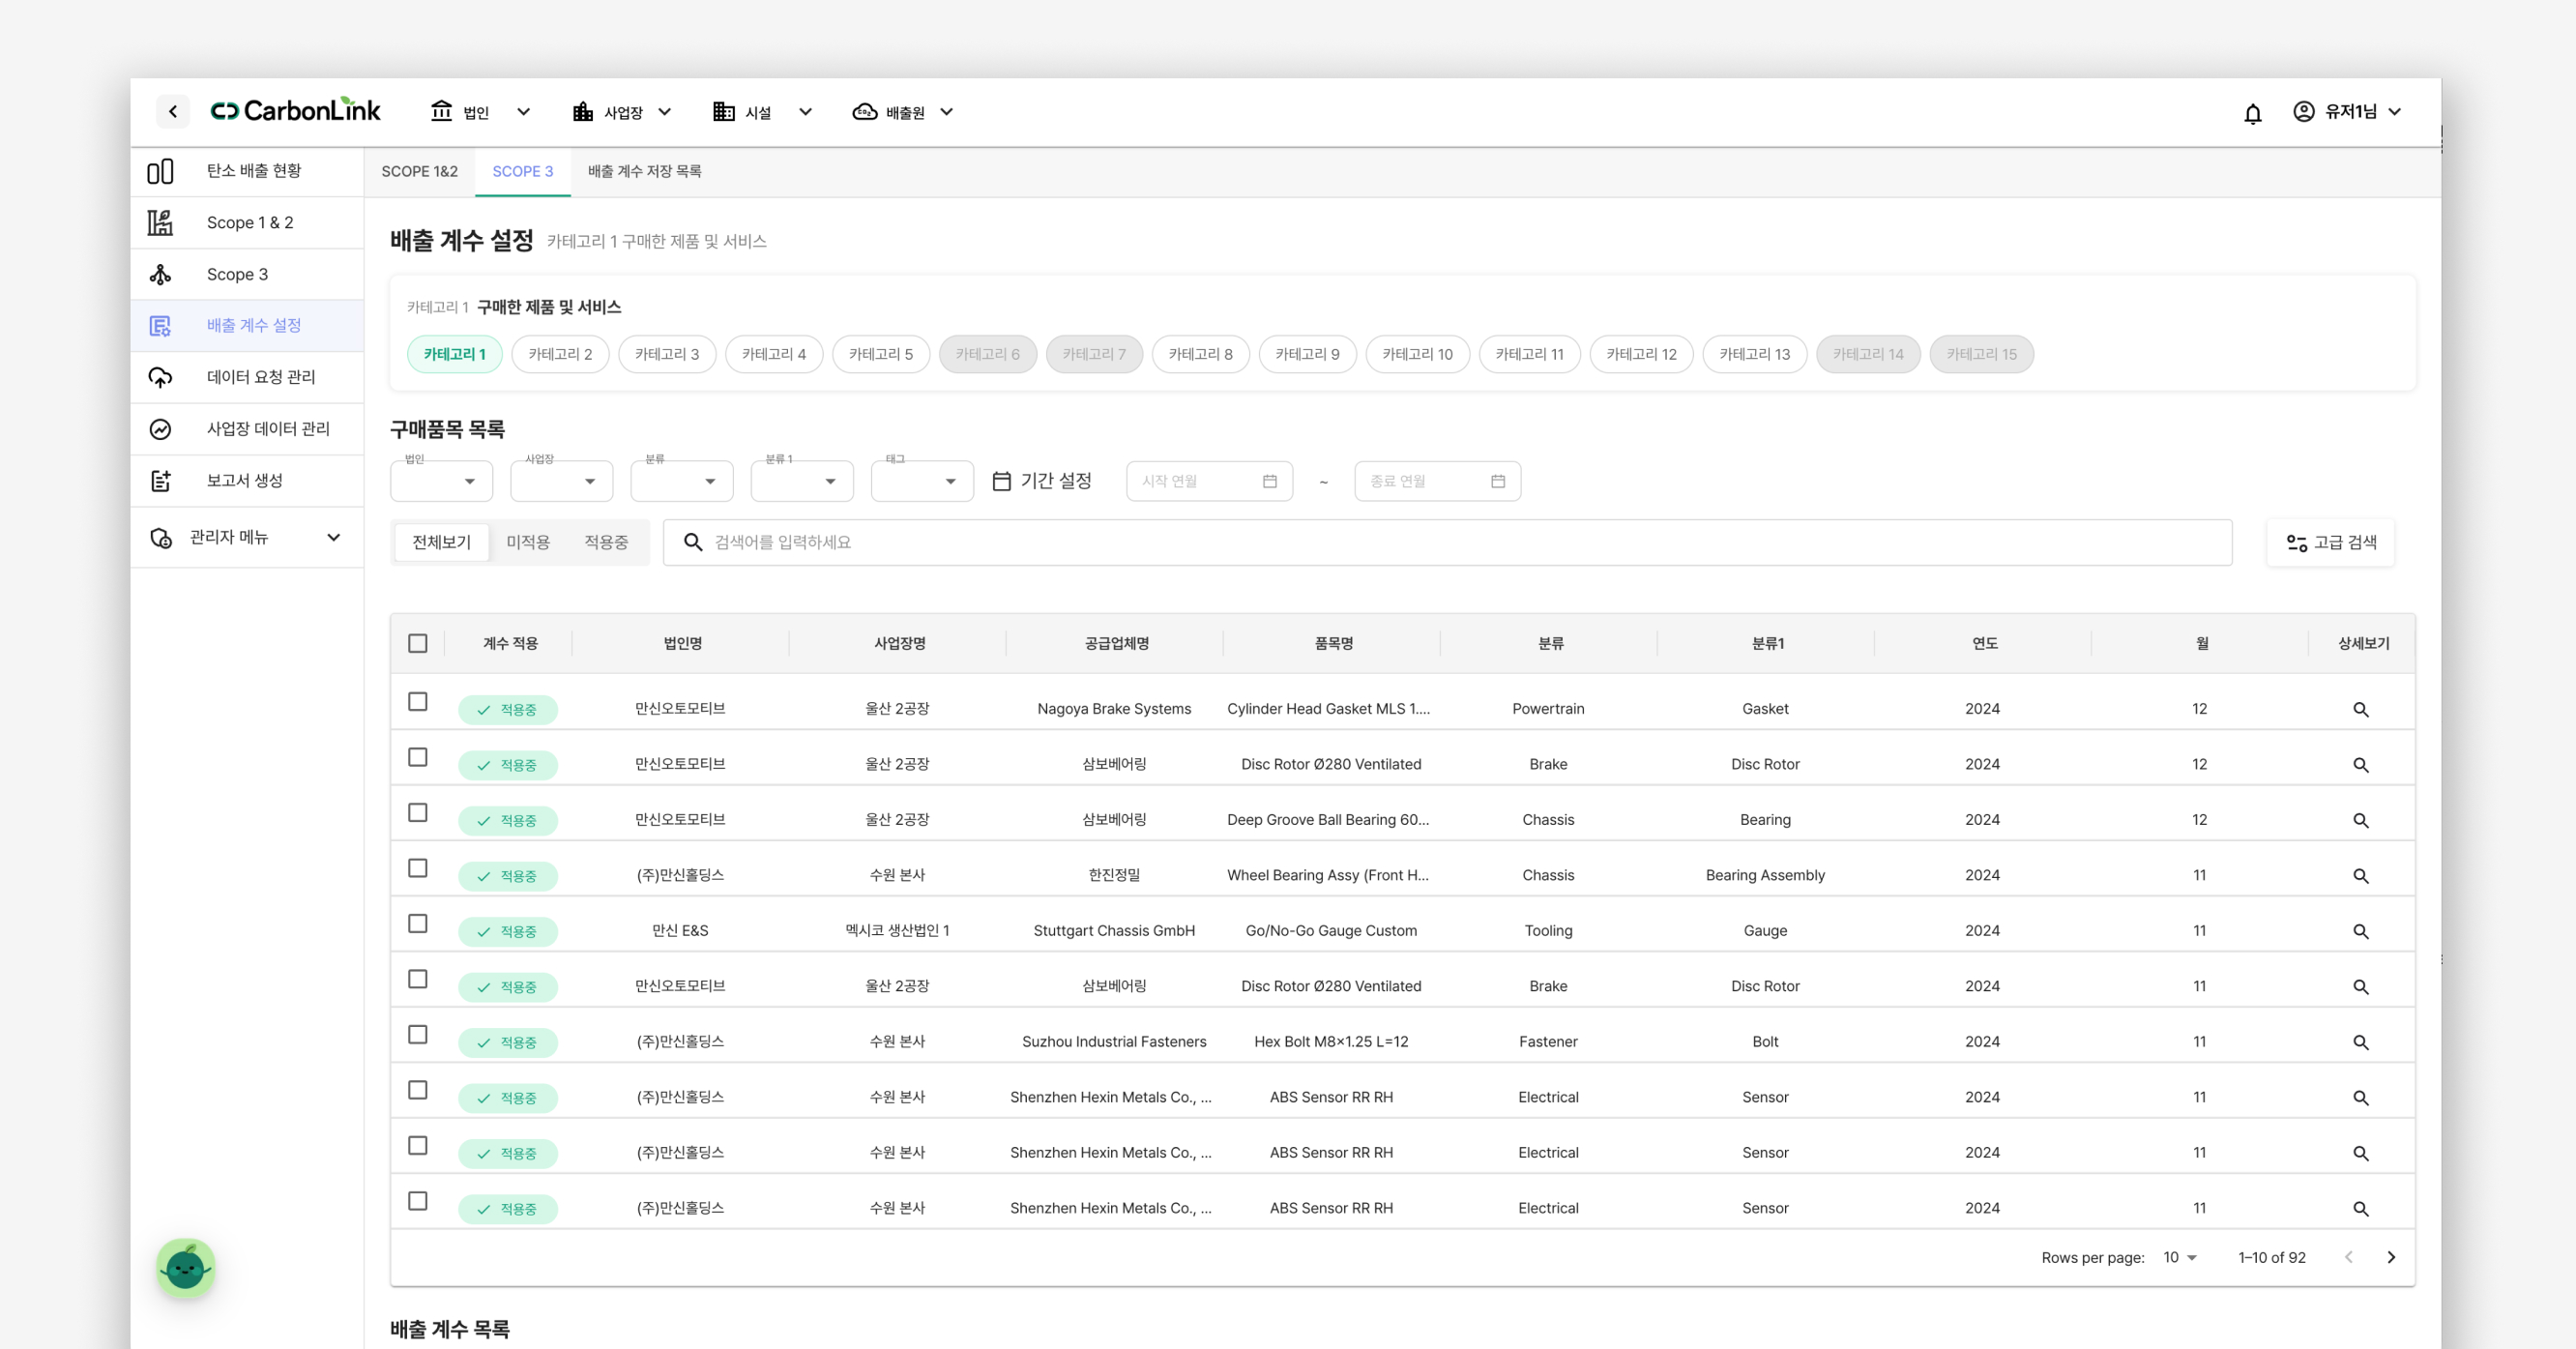Select the 적용중 filter toggle
2576x1349 pixels.
tap(606, 542)
